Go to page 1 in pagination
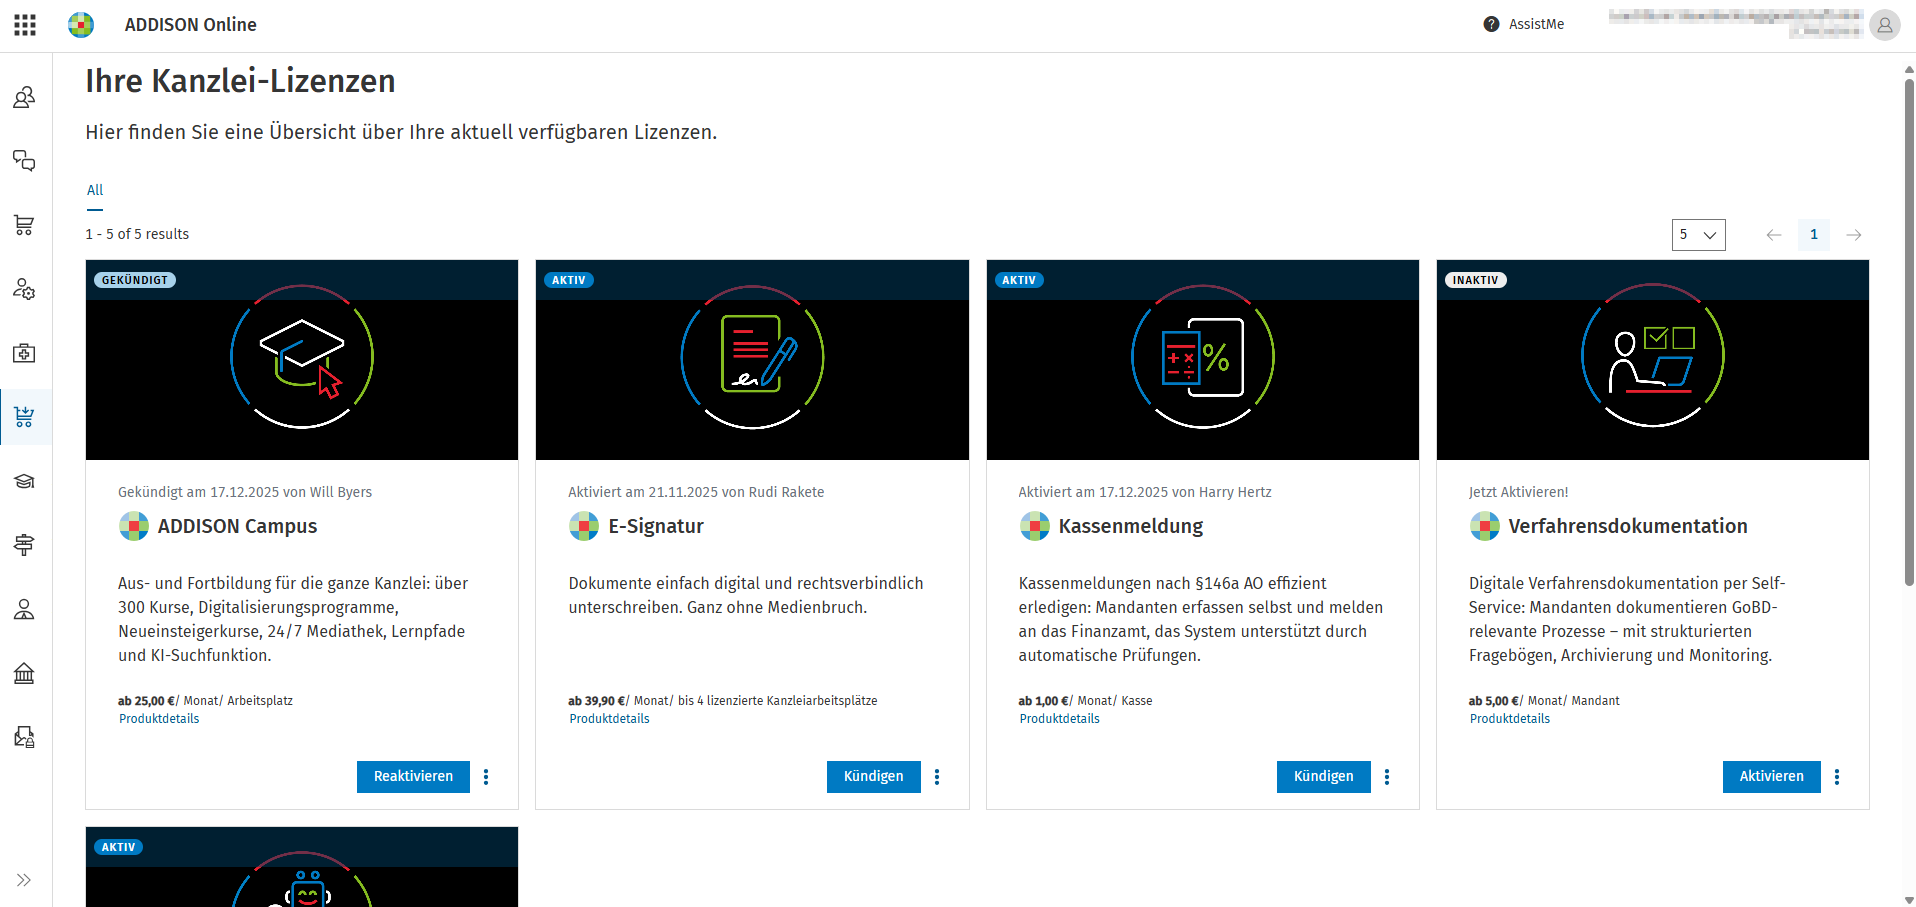 (x=1814, y=235)
